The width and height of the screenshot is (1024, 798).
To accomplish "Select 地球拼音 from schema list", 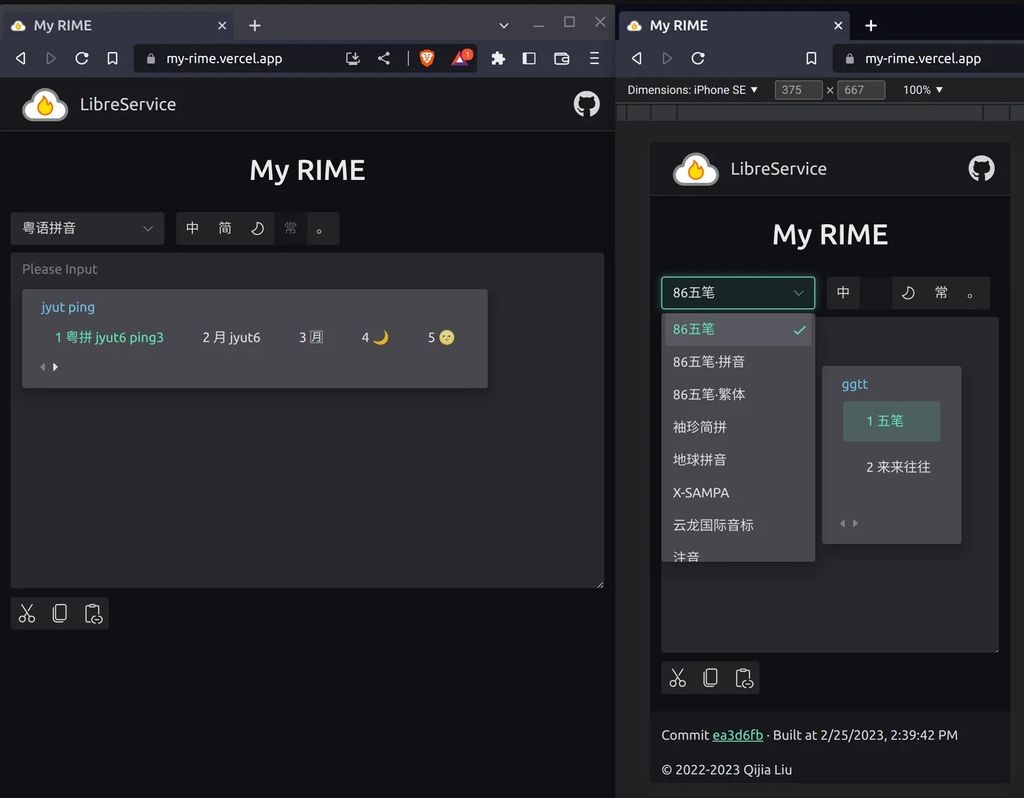I will (x=700, y=460).
